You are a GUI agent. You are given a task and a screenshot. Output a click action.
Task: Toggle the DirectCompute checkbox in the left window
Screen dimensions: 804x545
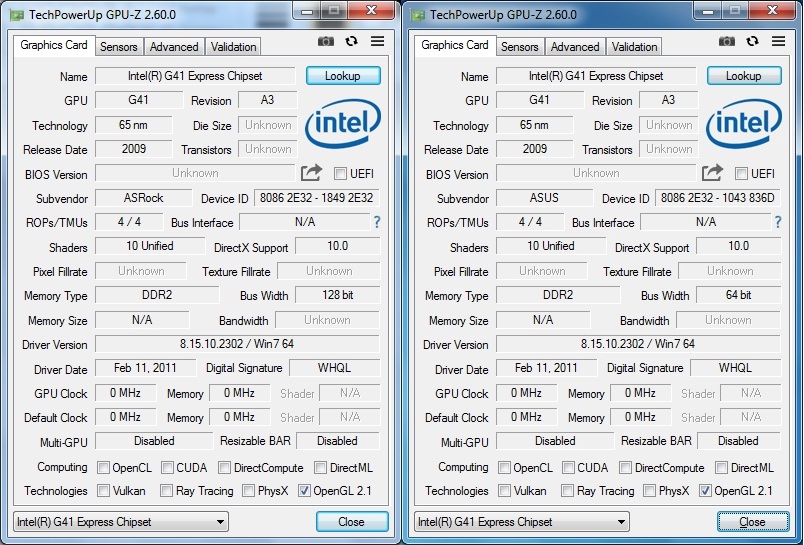pos(224,468)
